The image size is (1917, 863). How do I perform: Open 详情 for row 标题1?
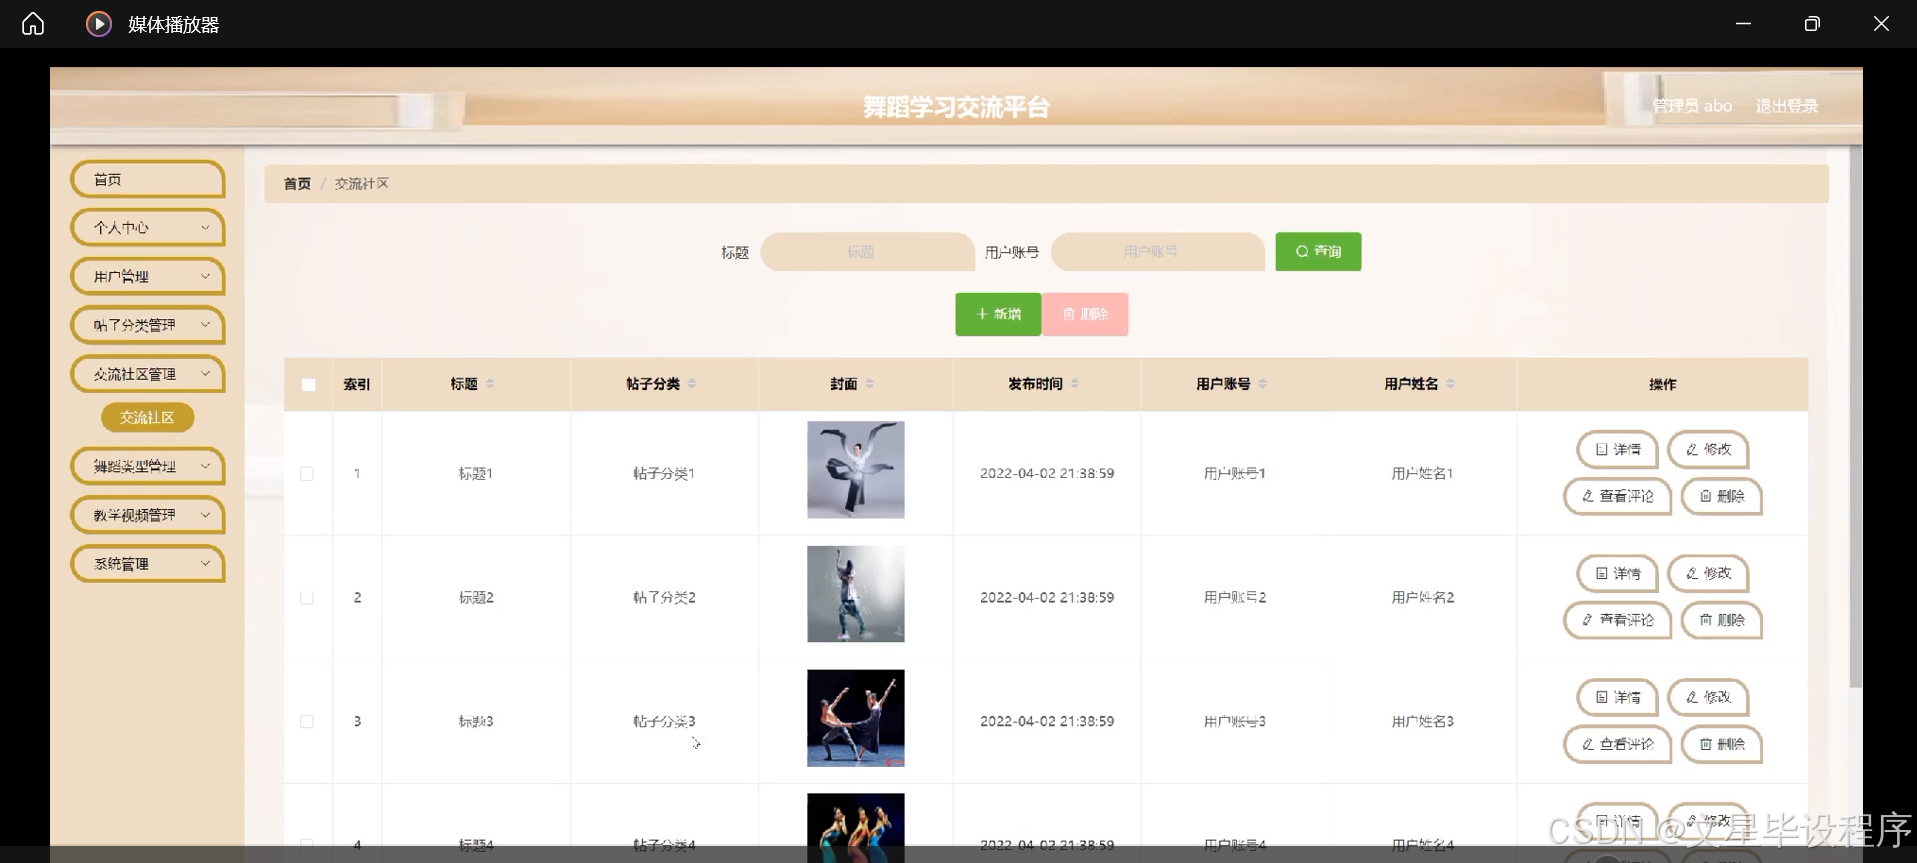click(x=1617, y=450)
